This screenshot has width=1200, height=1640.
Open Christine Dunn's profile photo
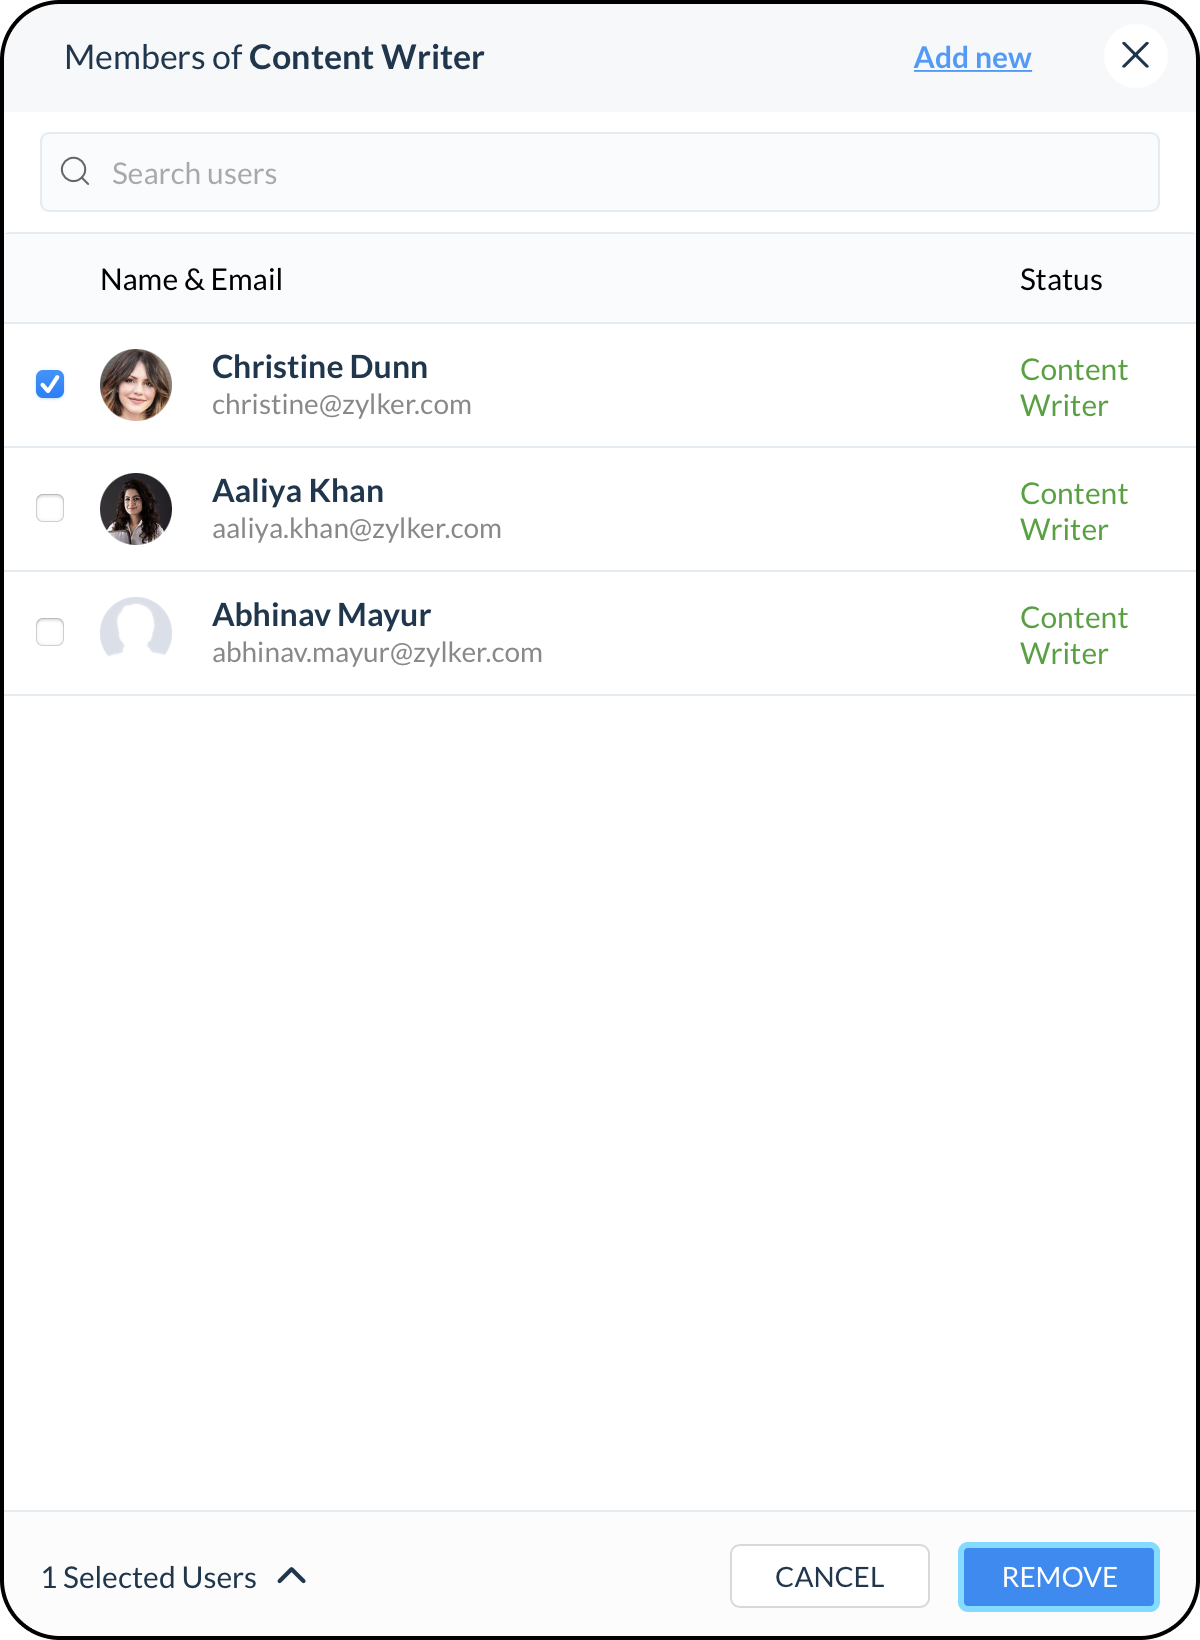(x=136, y=385)
